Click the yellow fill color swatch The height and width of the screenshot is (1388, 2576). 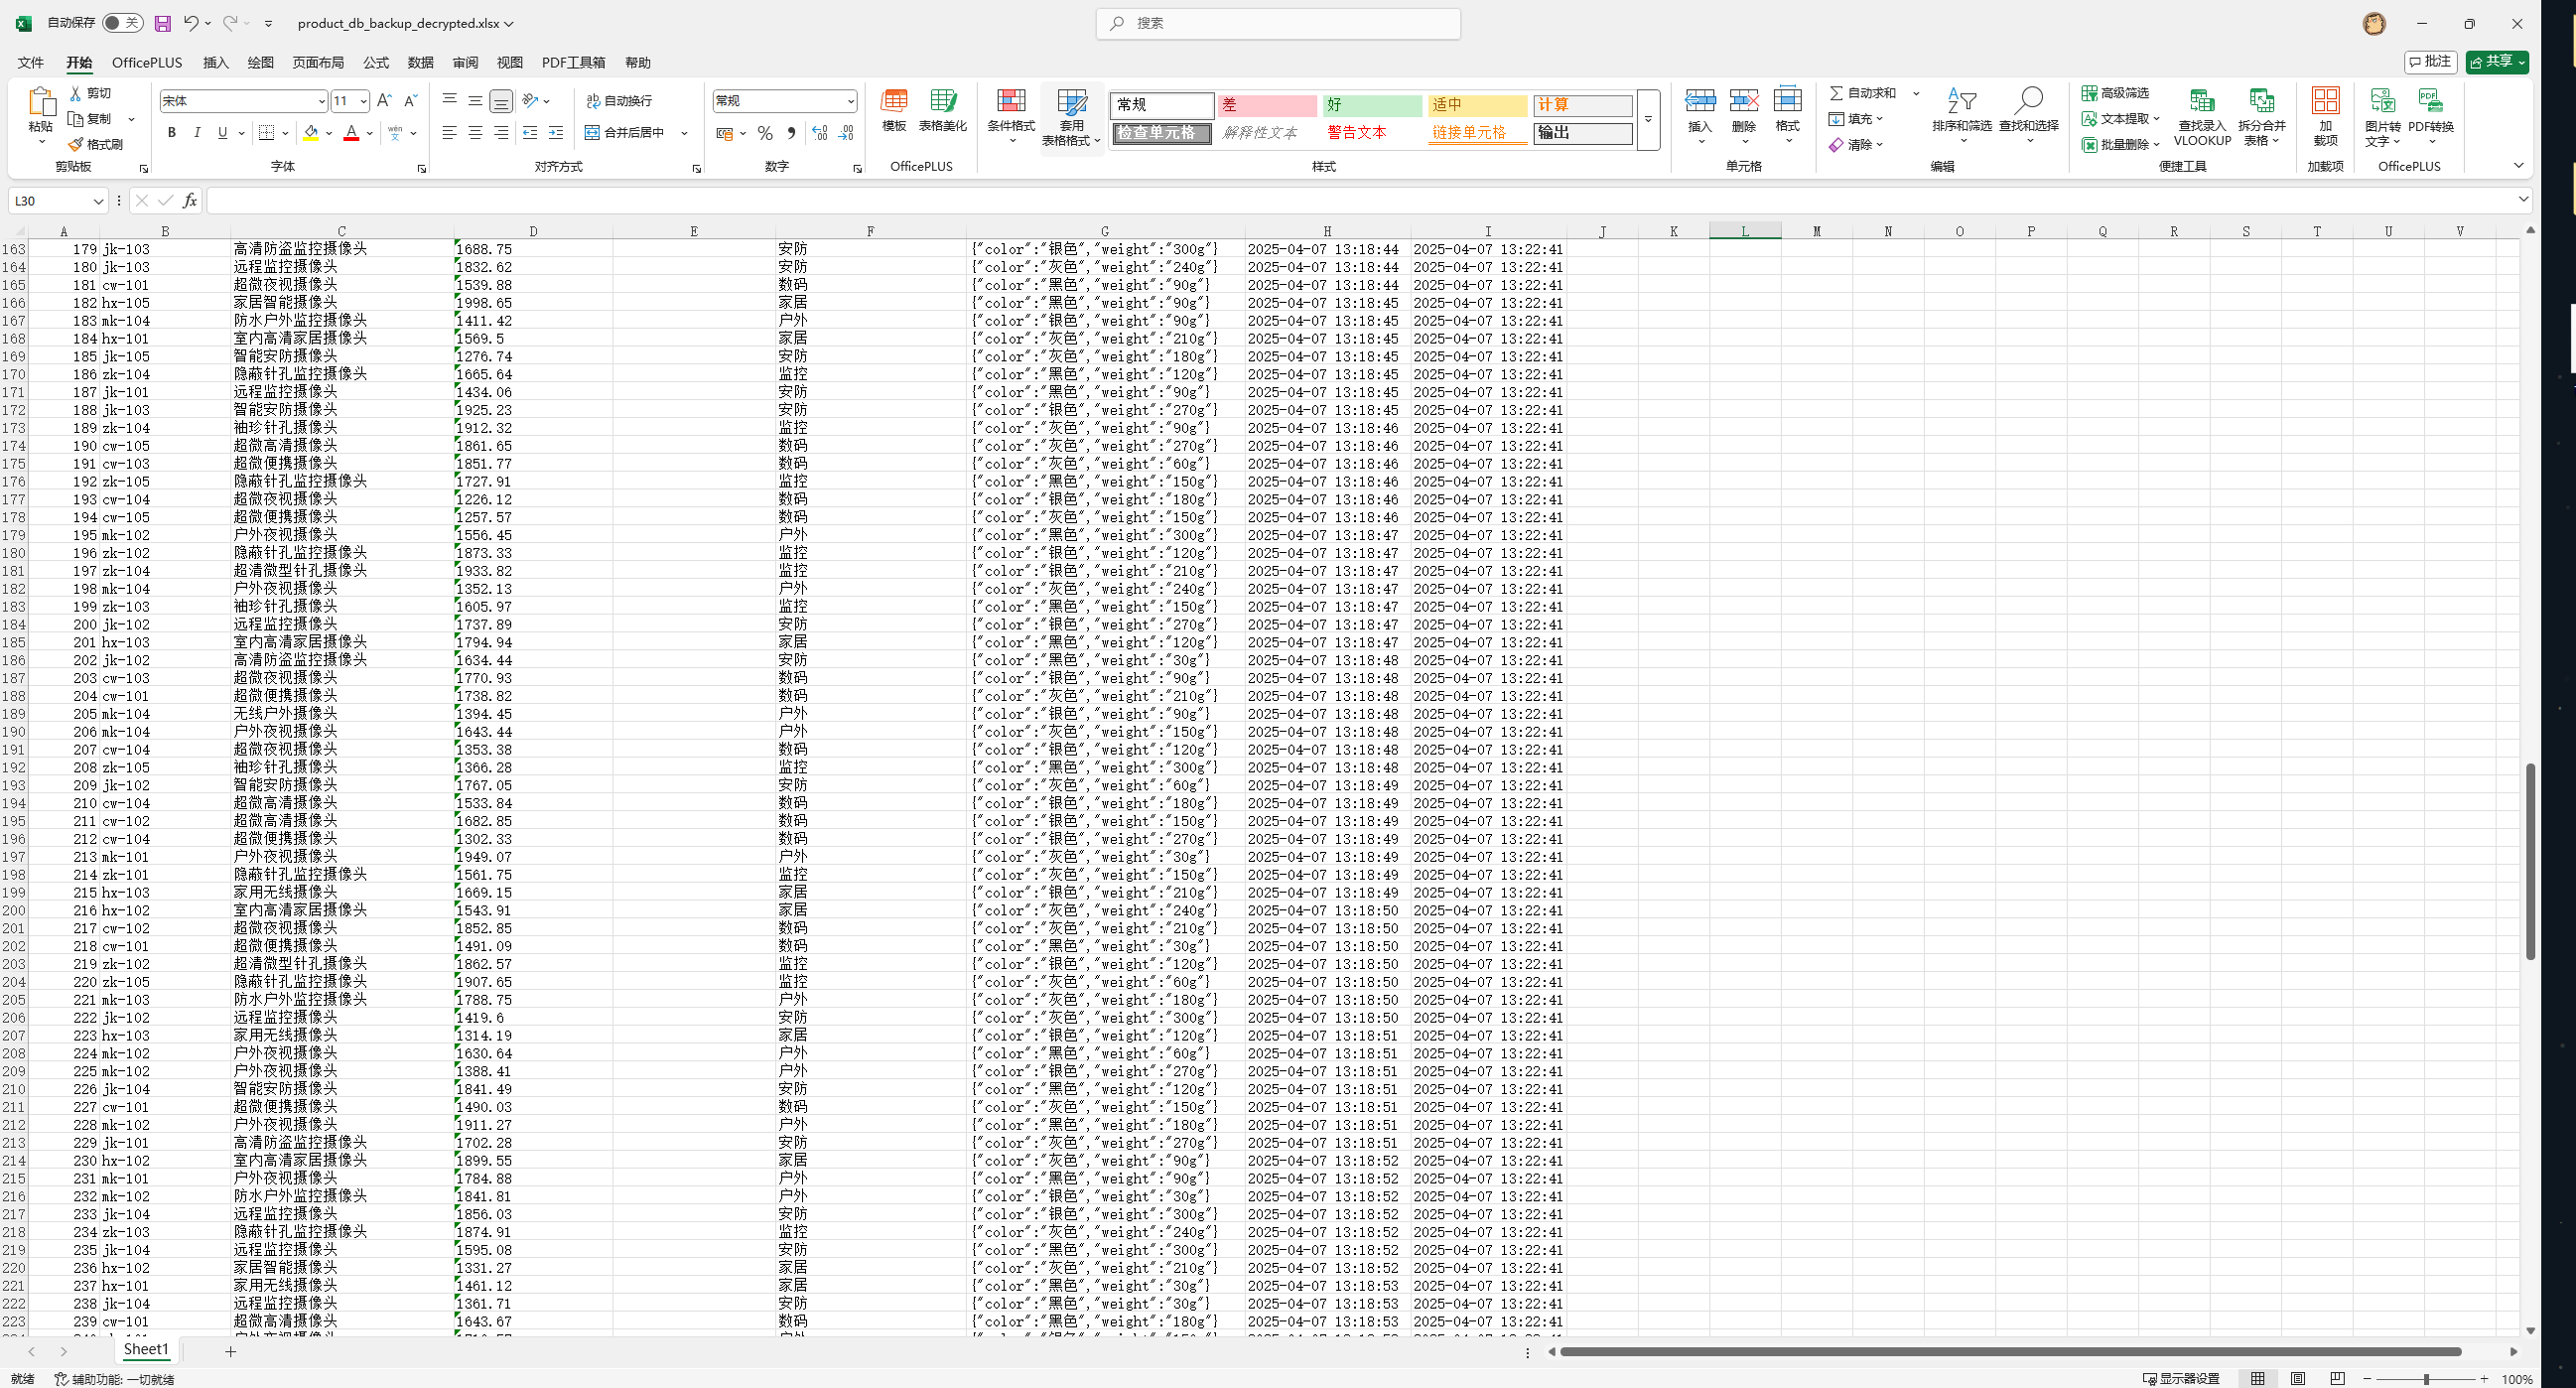pos(311,133)
